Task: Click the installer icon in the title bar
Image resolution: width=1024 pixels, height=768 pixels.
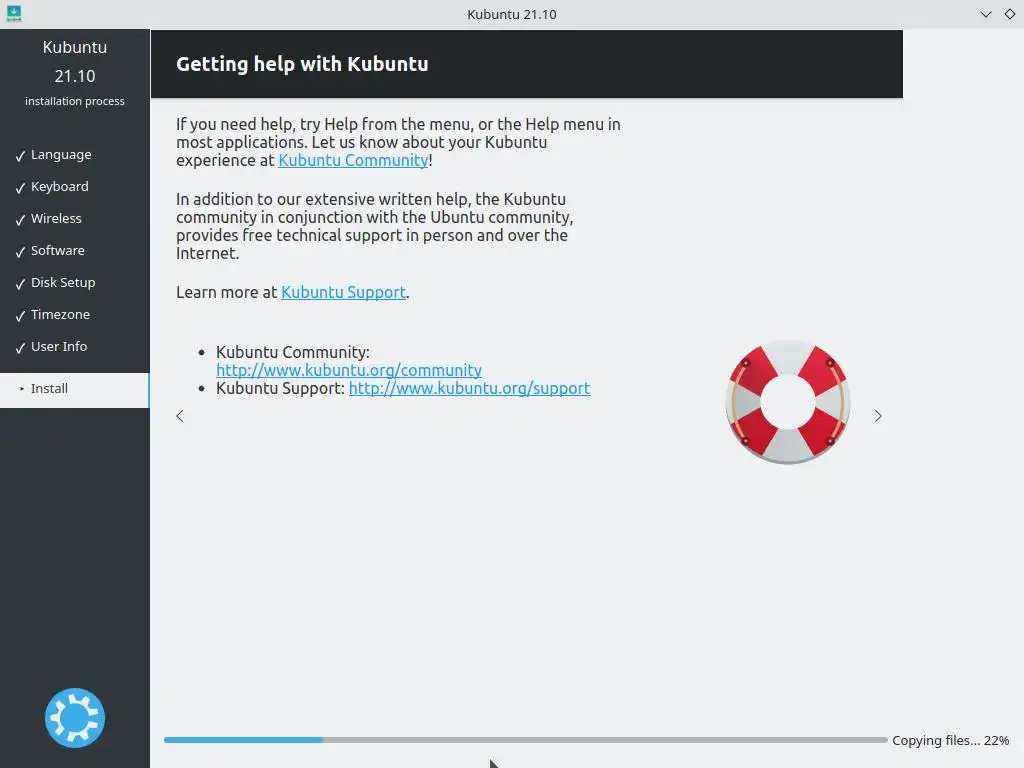Action: pos(14,13)
